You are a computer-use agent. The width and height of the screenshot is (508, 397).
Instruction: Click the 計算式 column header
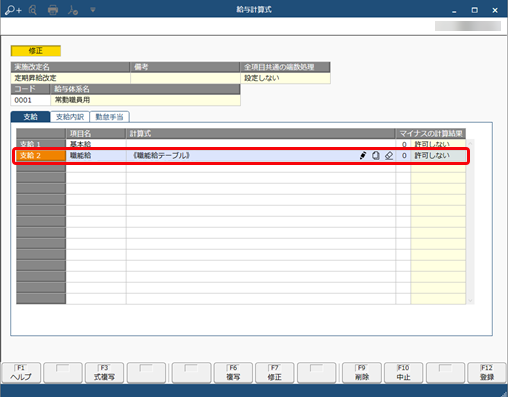tap(261, 134)
